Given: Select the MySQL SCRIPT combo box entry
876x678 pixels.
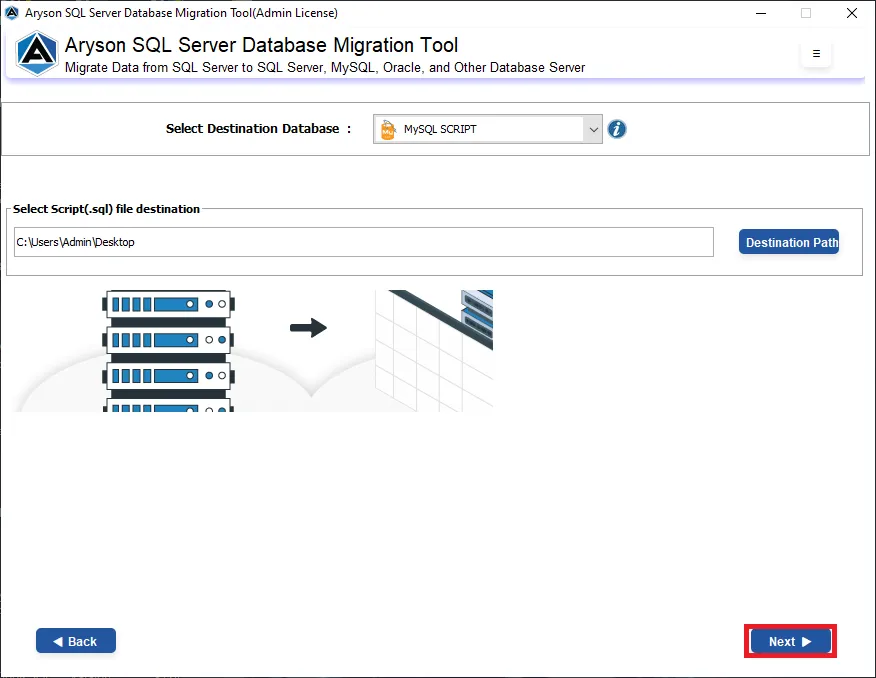Looking at the screenshot, I should point(488,129).
